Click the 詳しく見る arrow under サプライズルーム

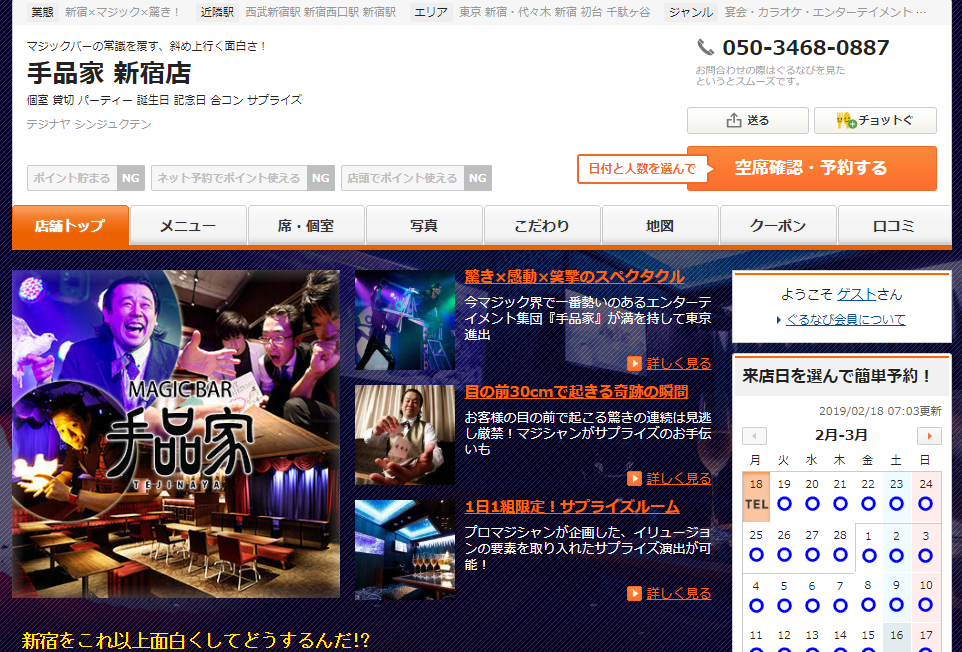pos(634,593)
